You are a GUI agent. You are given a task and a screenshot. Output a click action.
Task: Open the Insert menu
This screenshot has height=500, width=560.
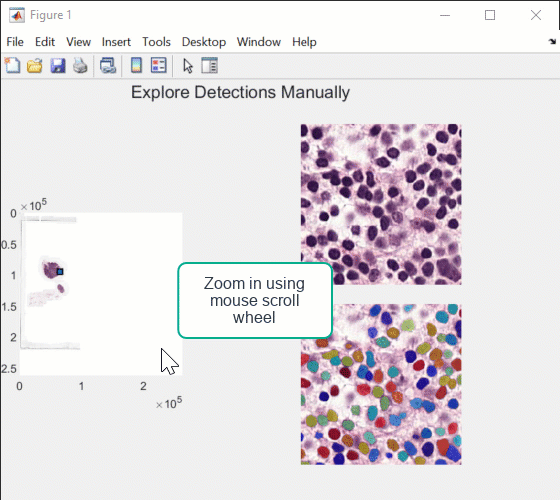116,42
